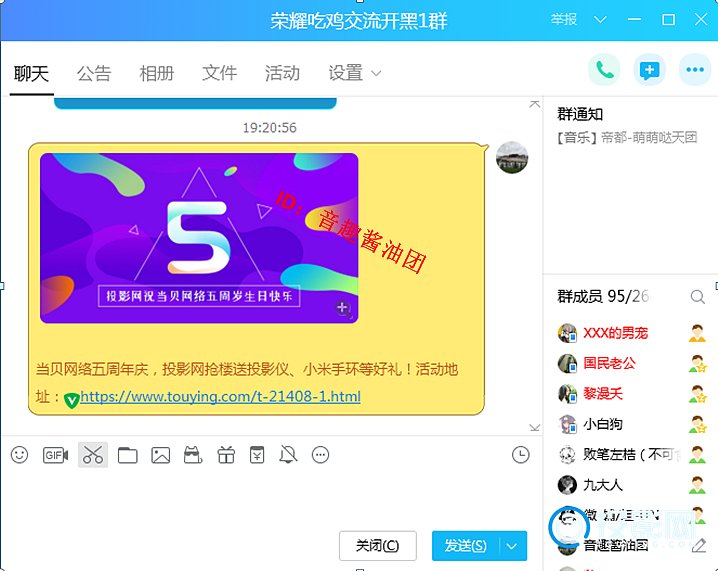Screen dimensions: 718x571
Task: Click the send picture icon
Action: 160,455
